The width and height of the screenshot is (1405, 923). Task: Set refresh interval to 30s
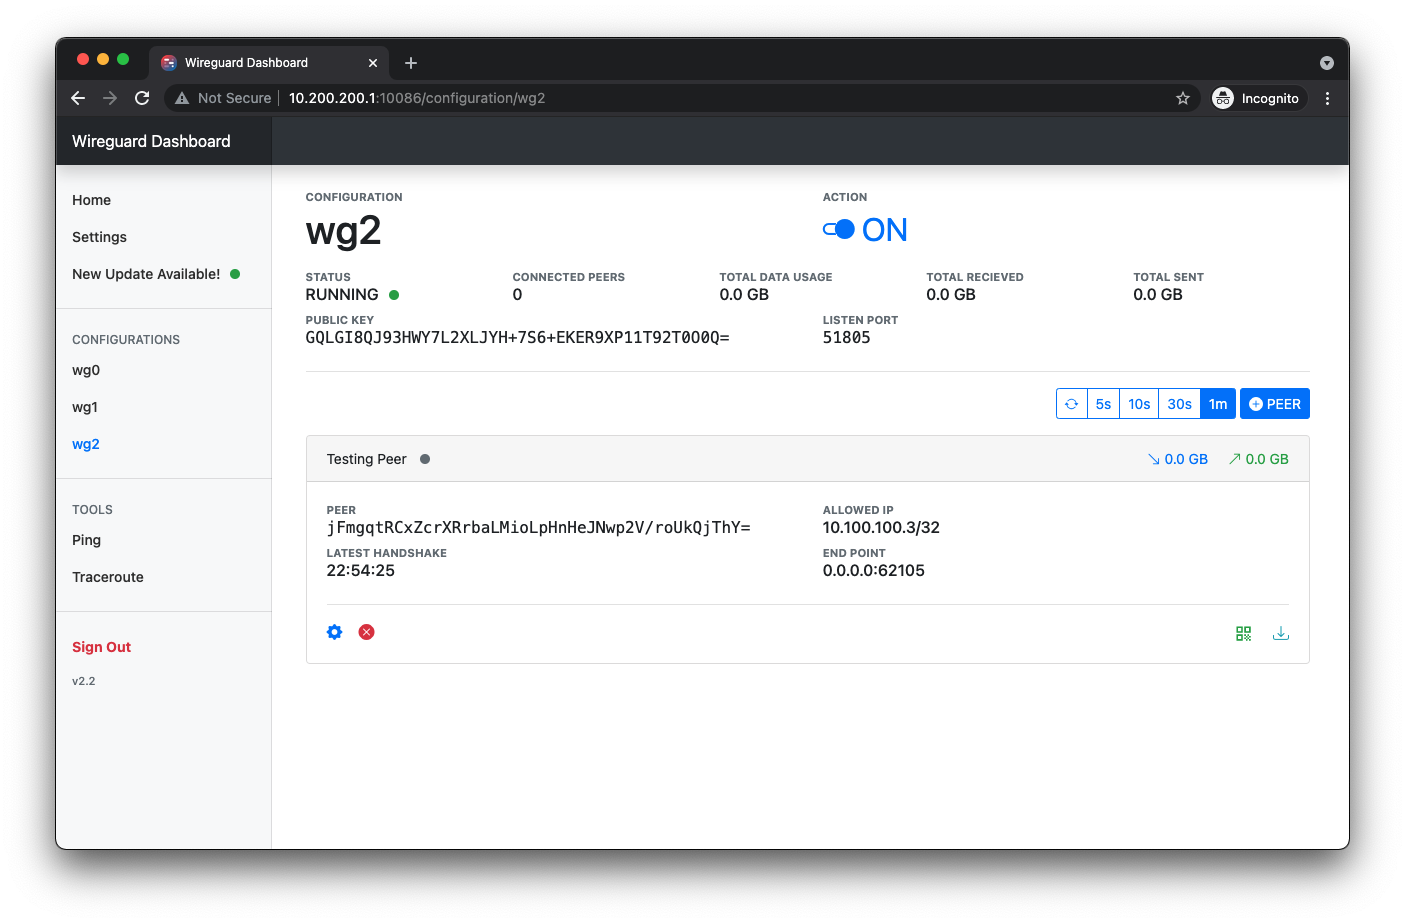tap(1179, 404)
